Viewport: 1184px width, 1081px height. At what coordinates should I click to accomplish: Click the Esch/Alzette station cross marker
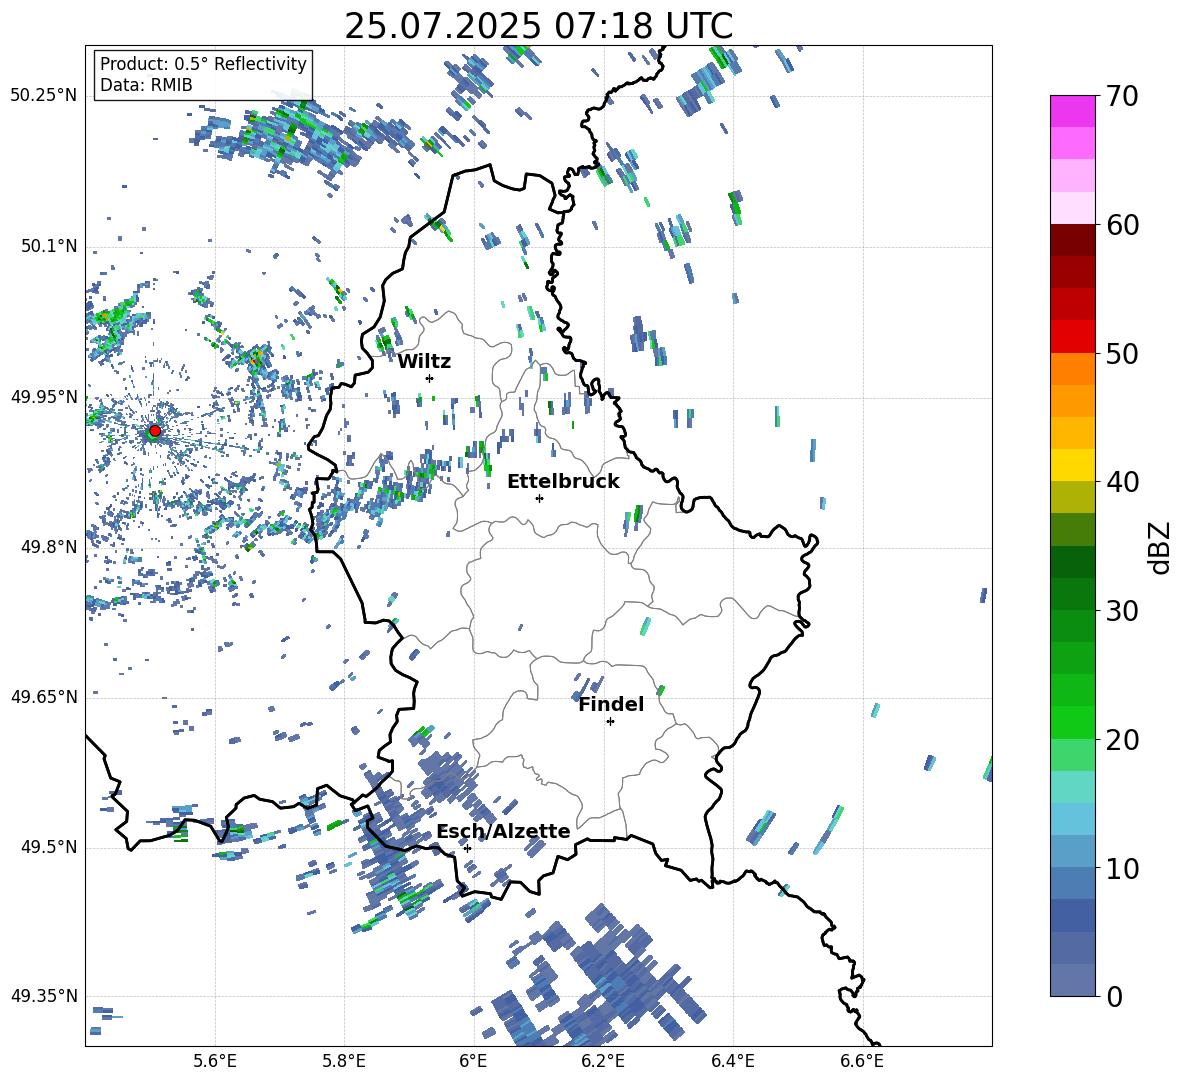(x=467, y=848)
